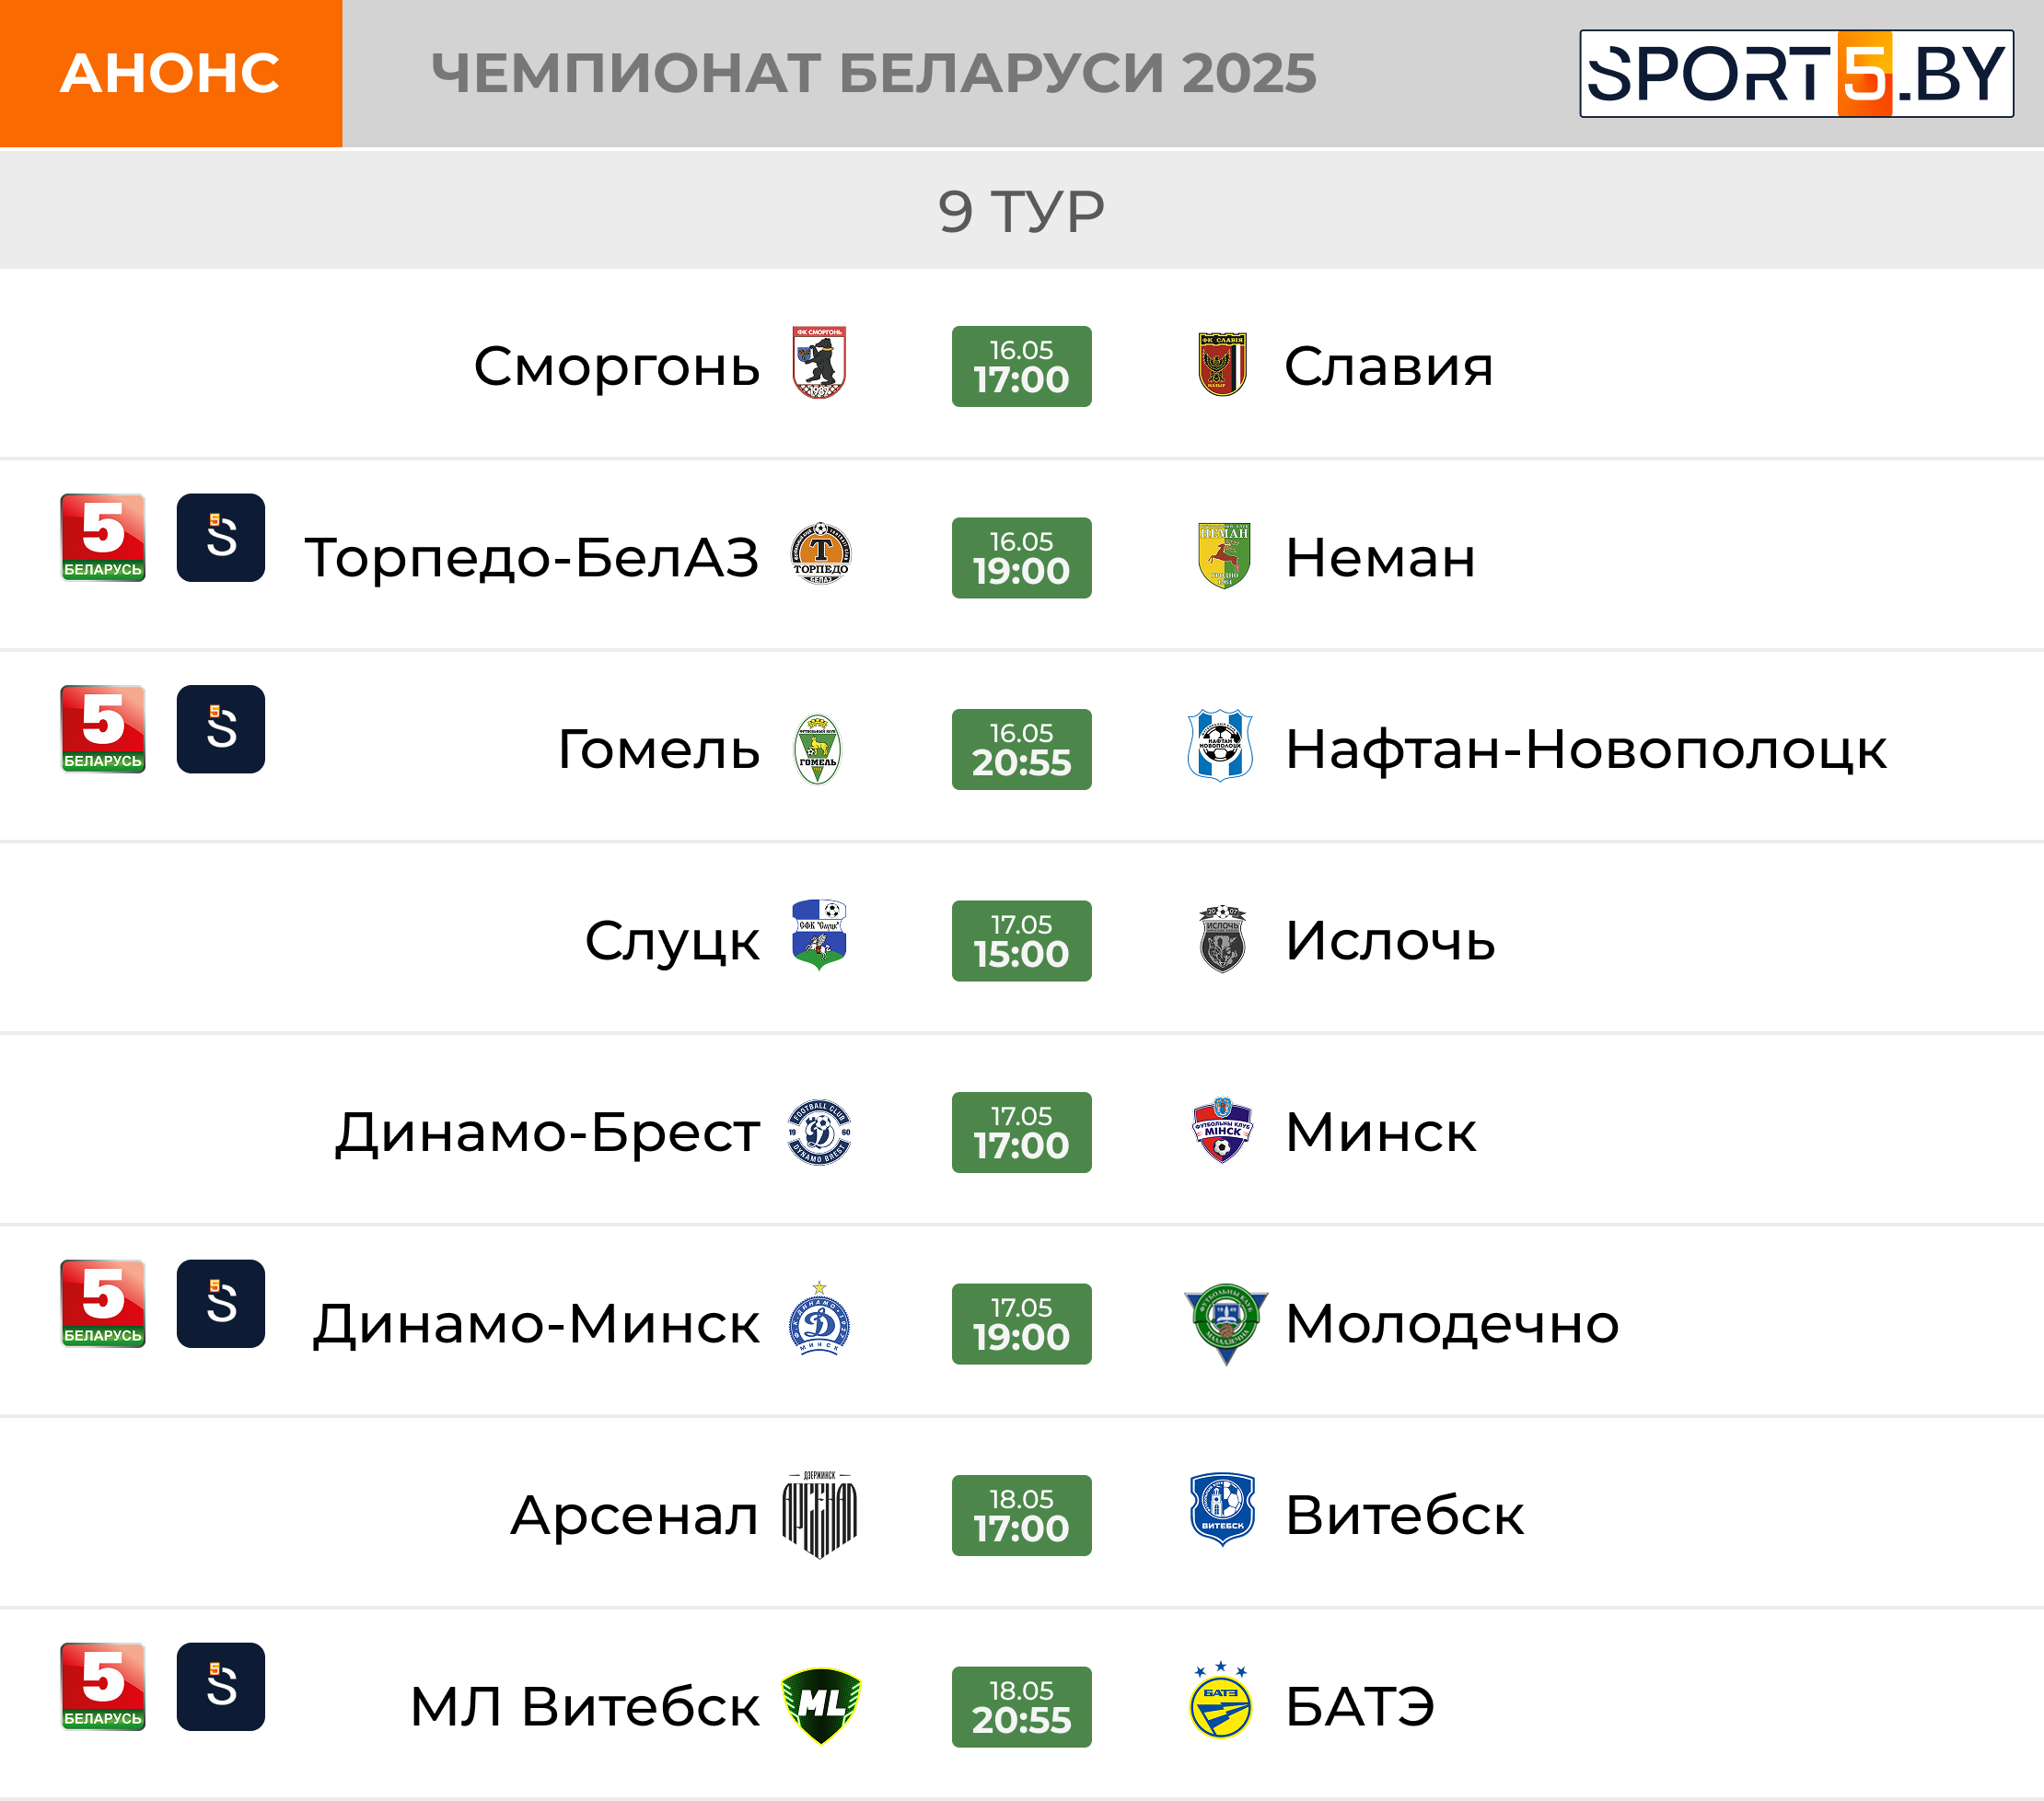Screen dimensions: 2044x1801
Task: Click the 9 ТУР round header
Action: click(x=1022, y=210)
